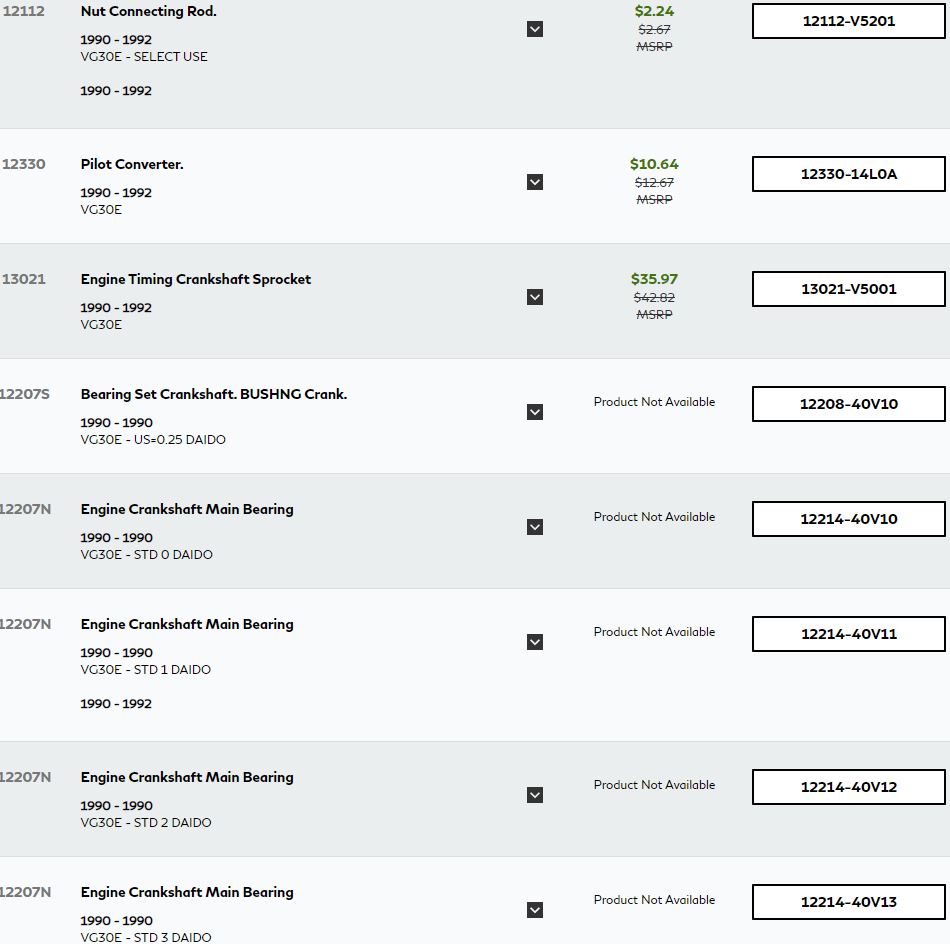Viewport: 950px width, 944px height.
Task: Expand the Pilot Converter row chevron
Action: [534, 182]
